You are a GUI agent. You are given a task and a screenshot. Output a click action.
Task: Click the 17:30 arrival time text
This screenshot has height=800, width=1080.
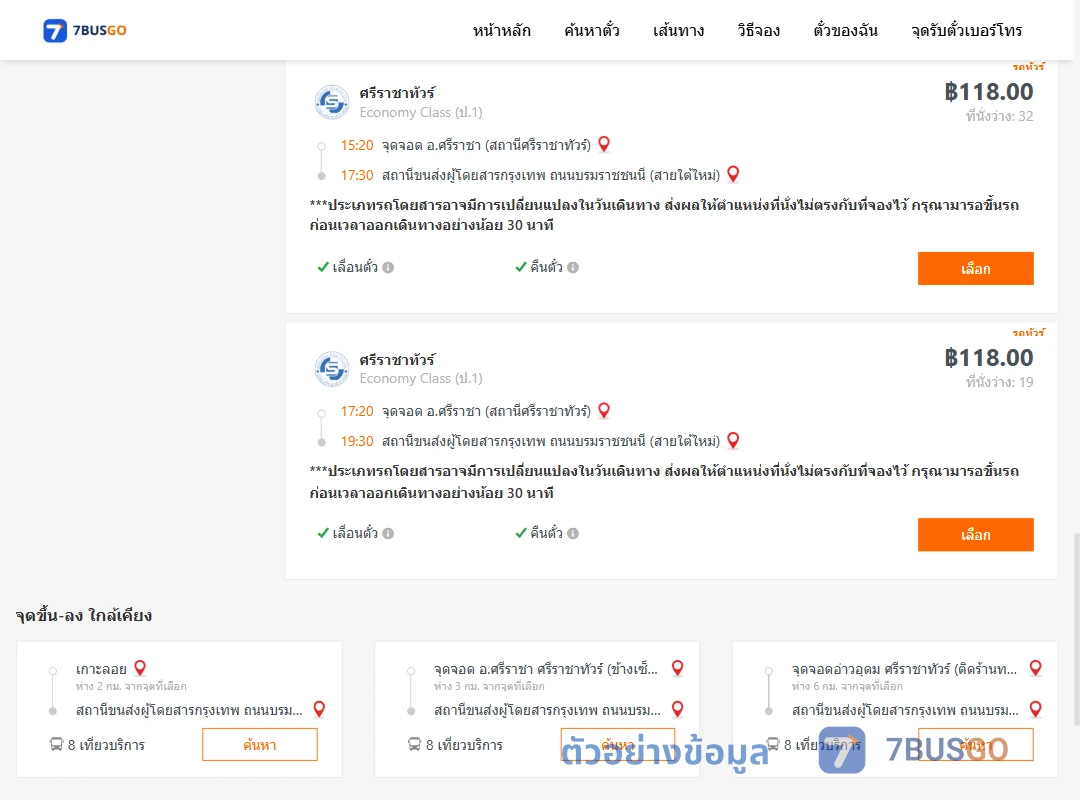click(357, 175)
